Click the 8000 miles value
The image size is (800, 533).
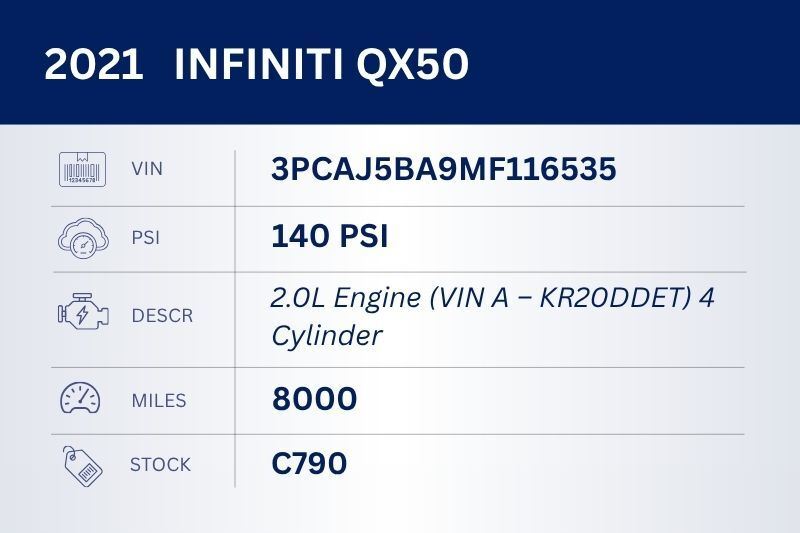coord(314,399)
